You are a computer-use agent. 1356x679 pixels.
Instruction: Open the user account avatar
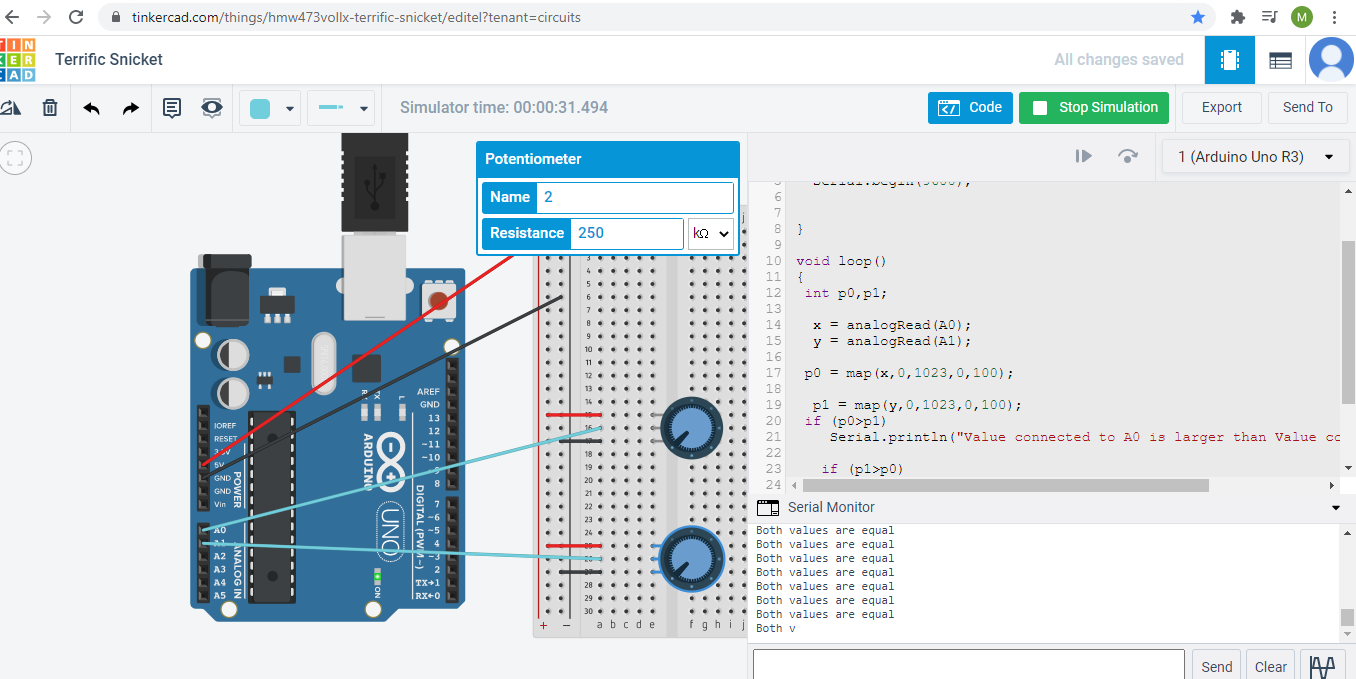(x=1331, y=60)
